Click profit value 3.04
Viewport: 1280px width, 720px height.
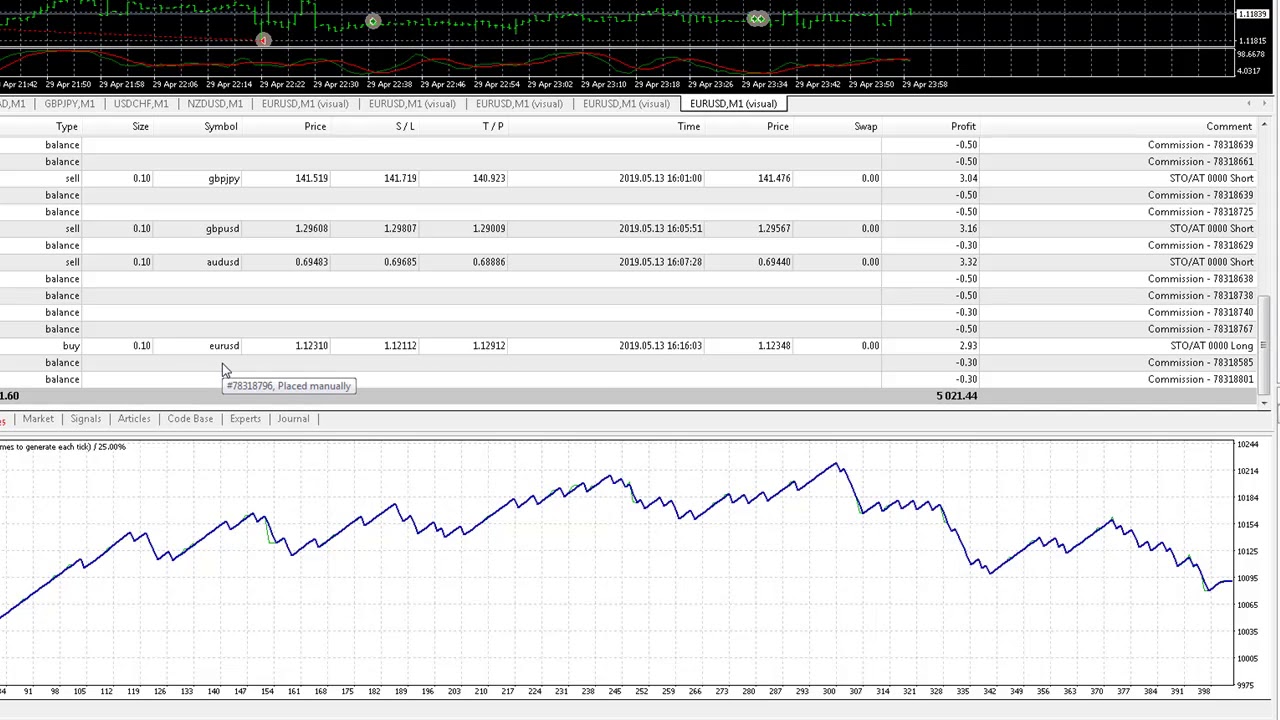click(x=968, y=178)
